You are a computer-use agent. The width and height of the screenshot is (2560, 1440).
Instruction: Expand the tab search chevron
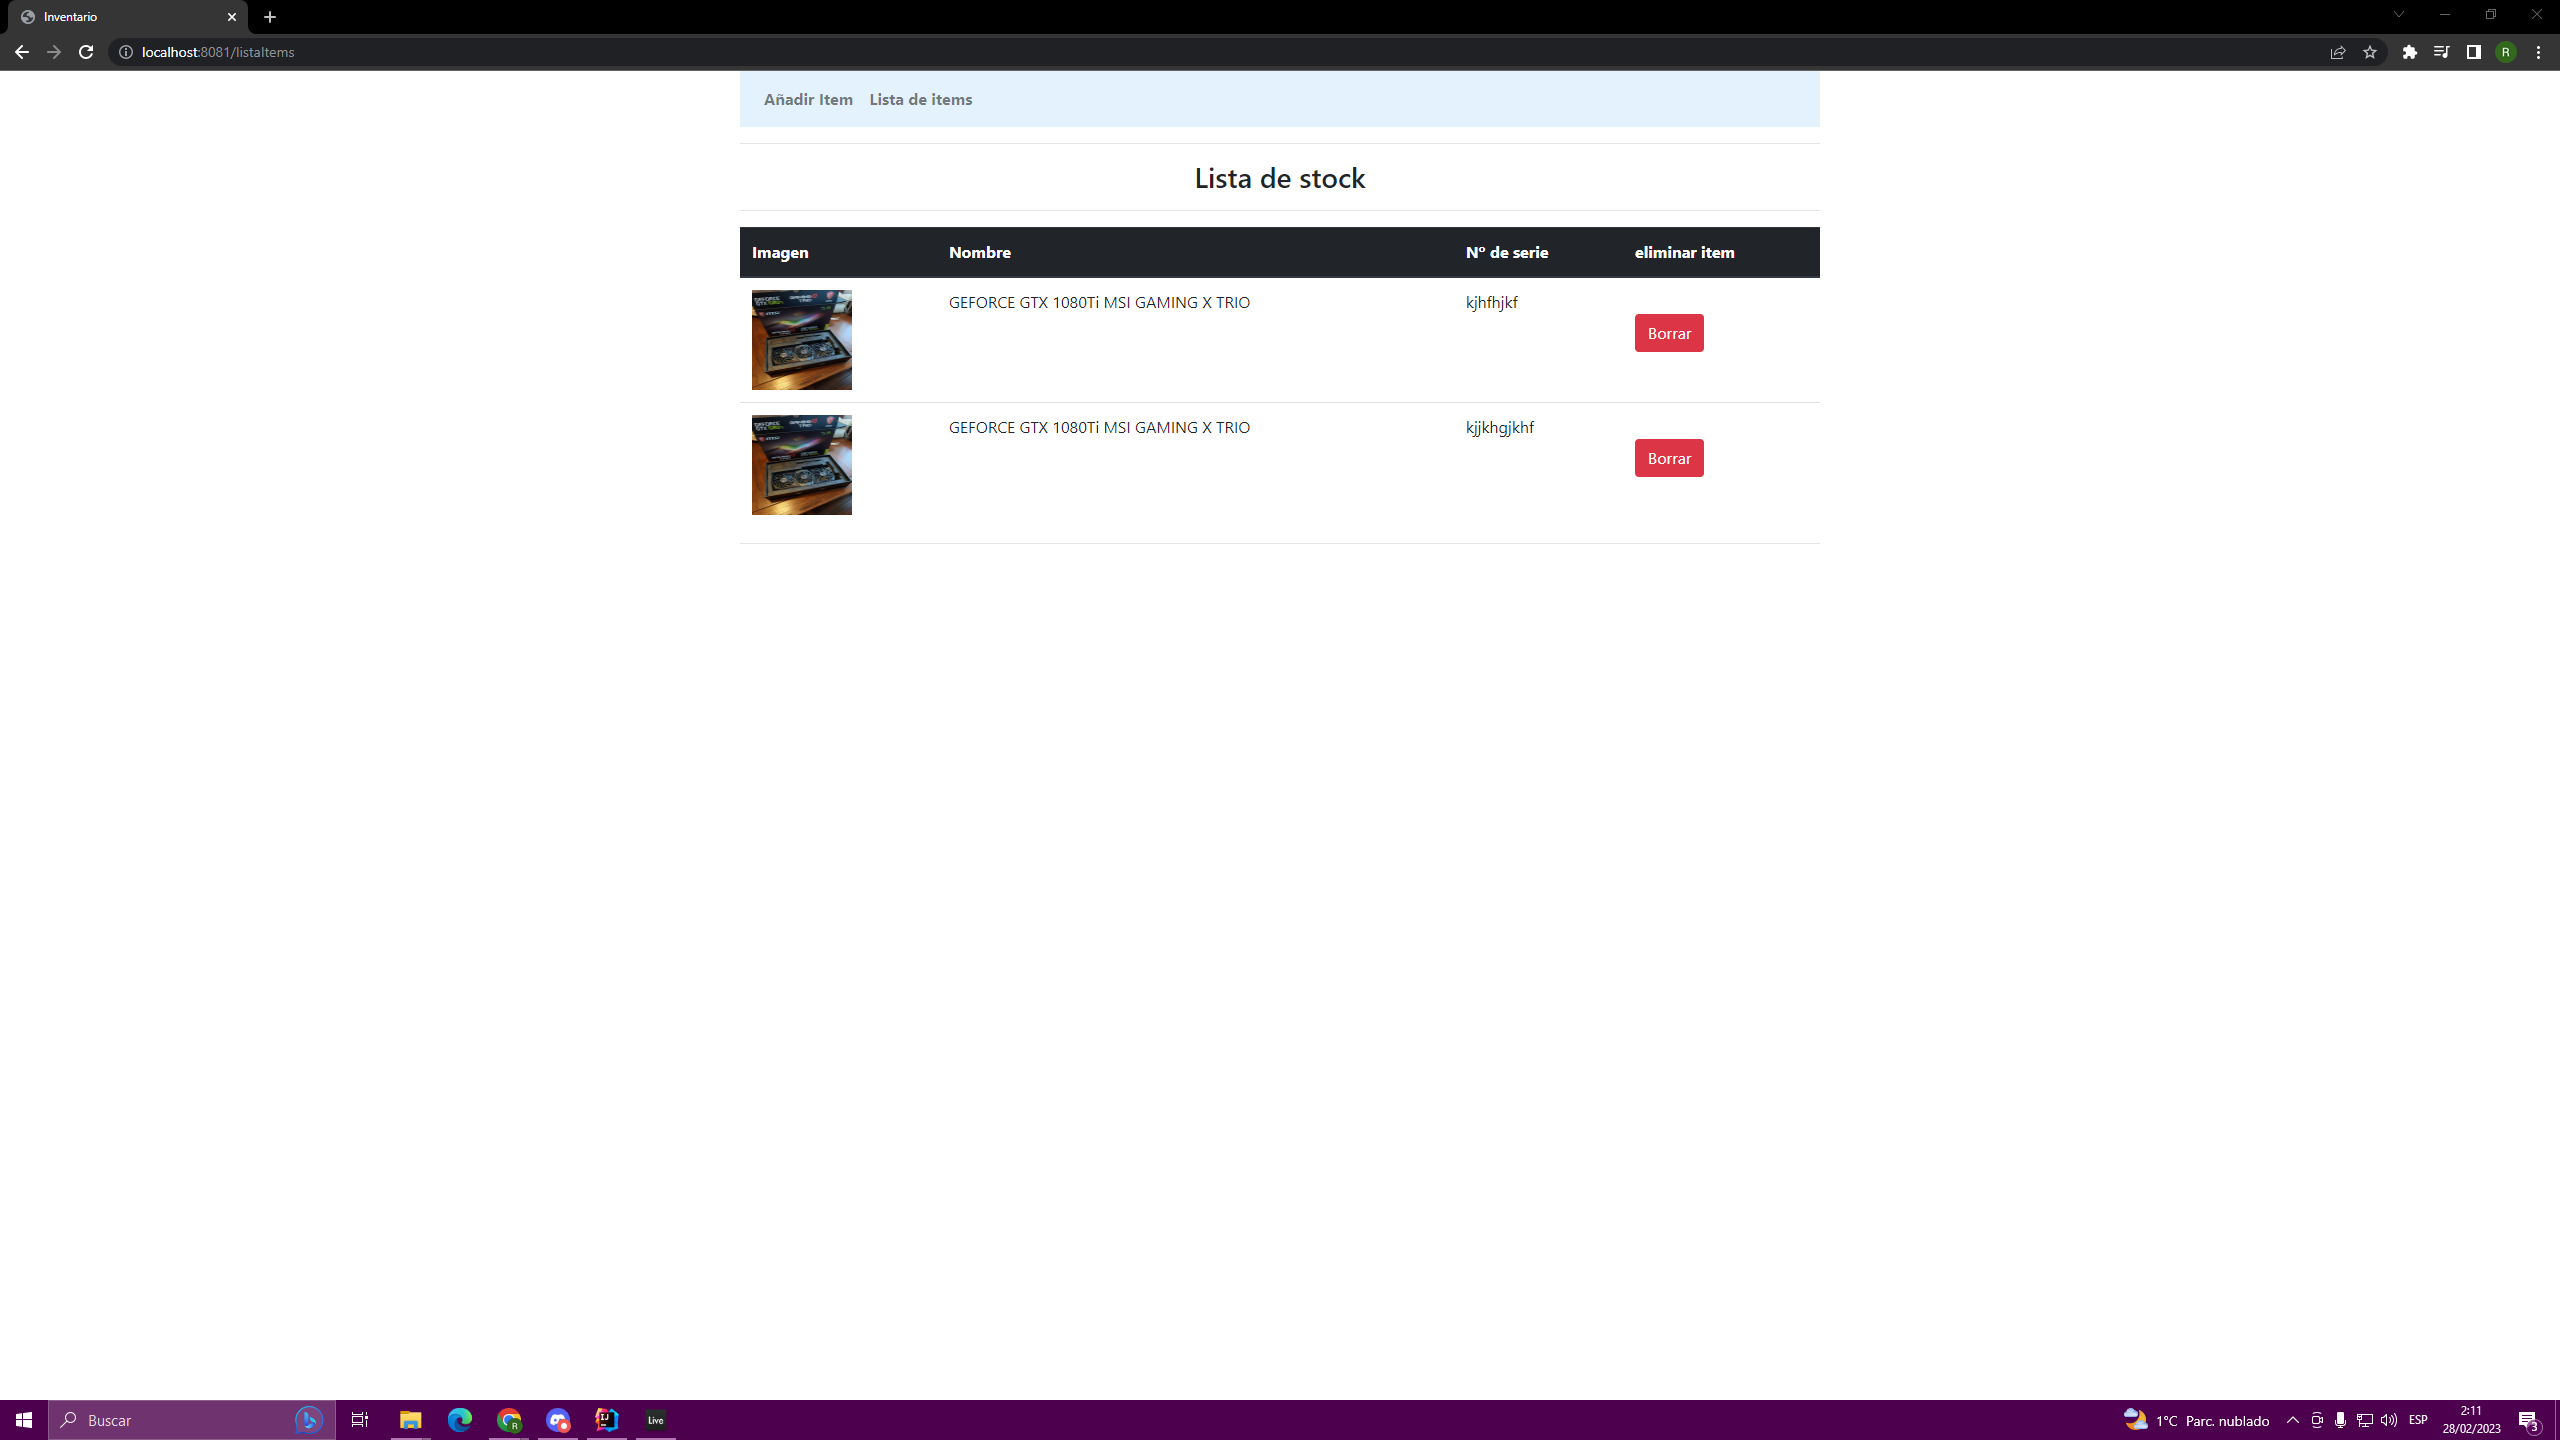(x=2398, y=15)
